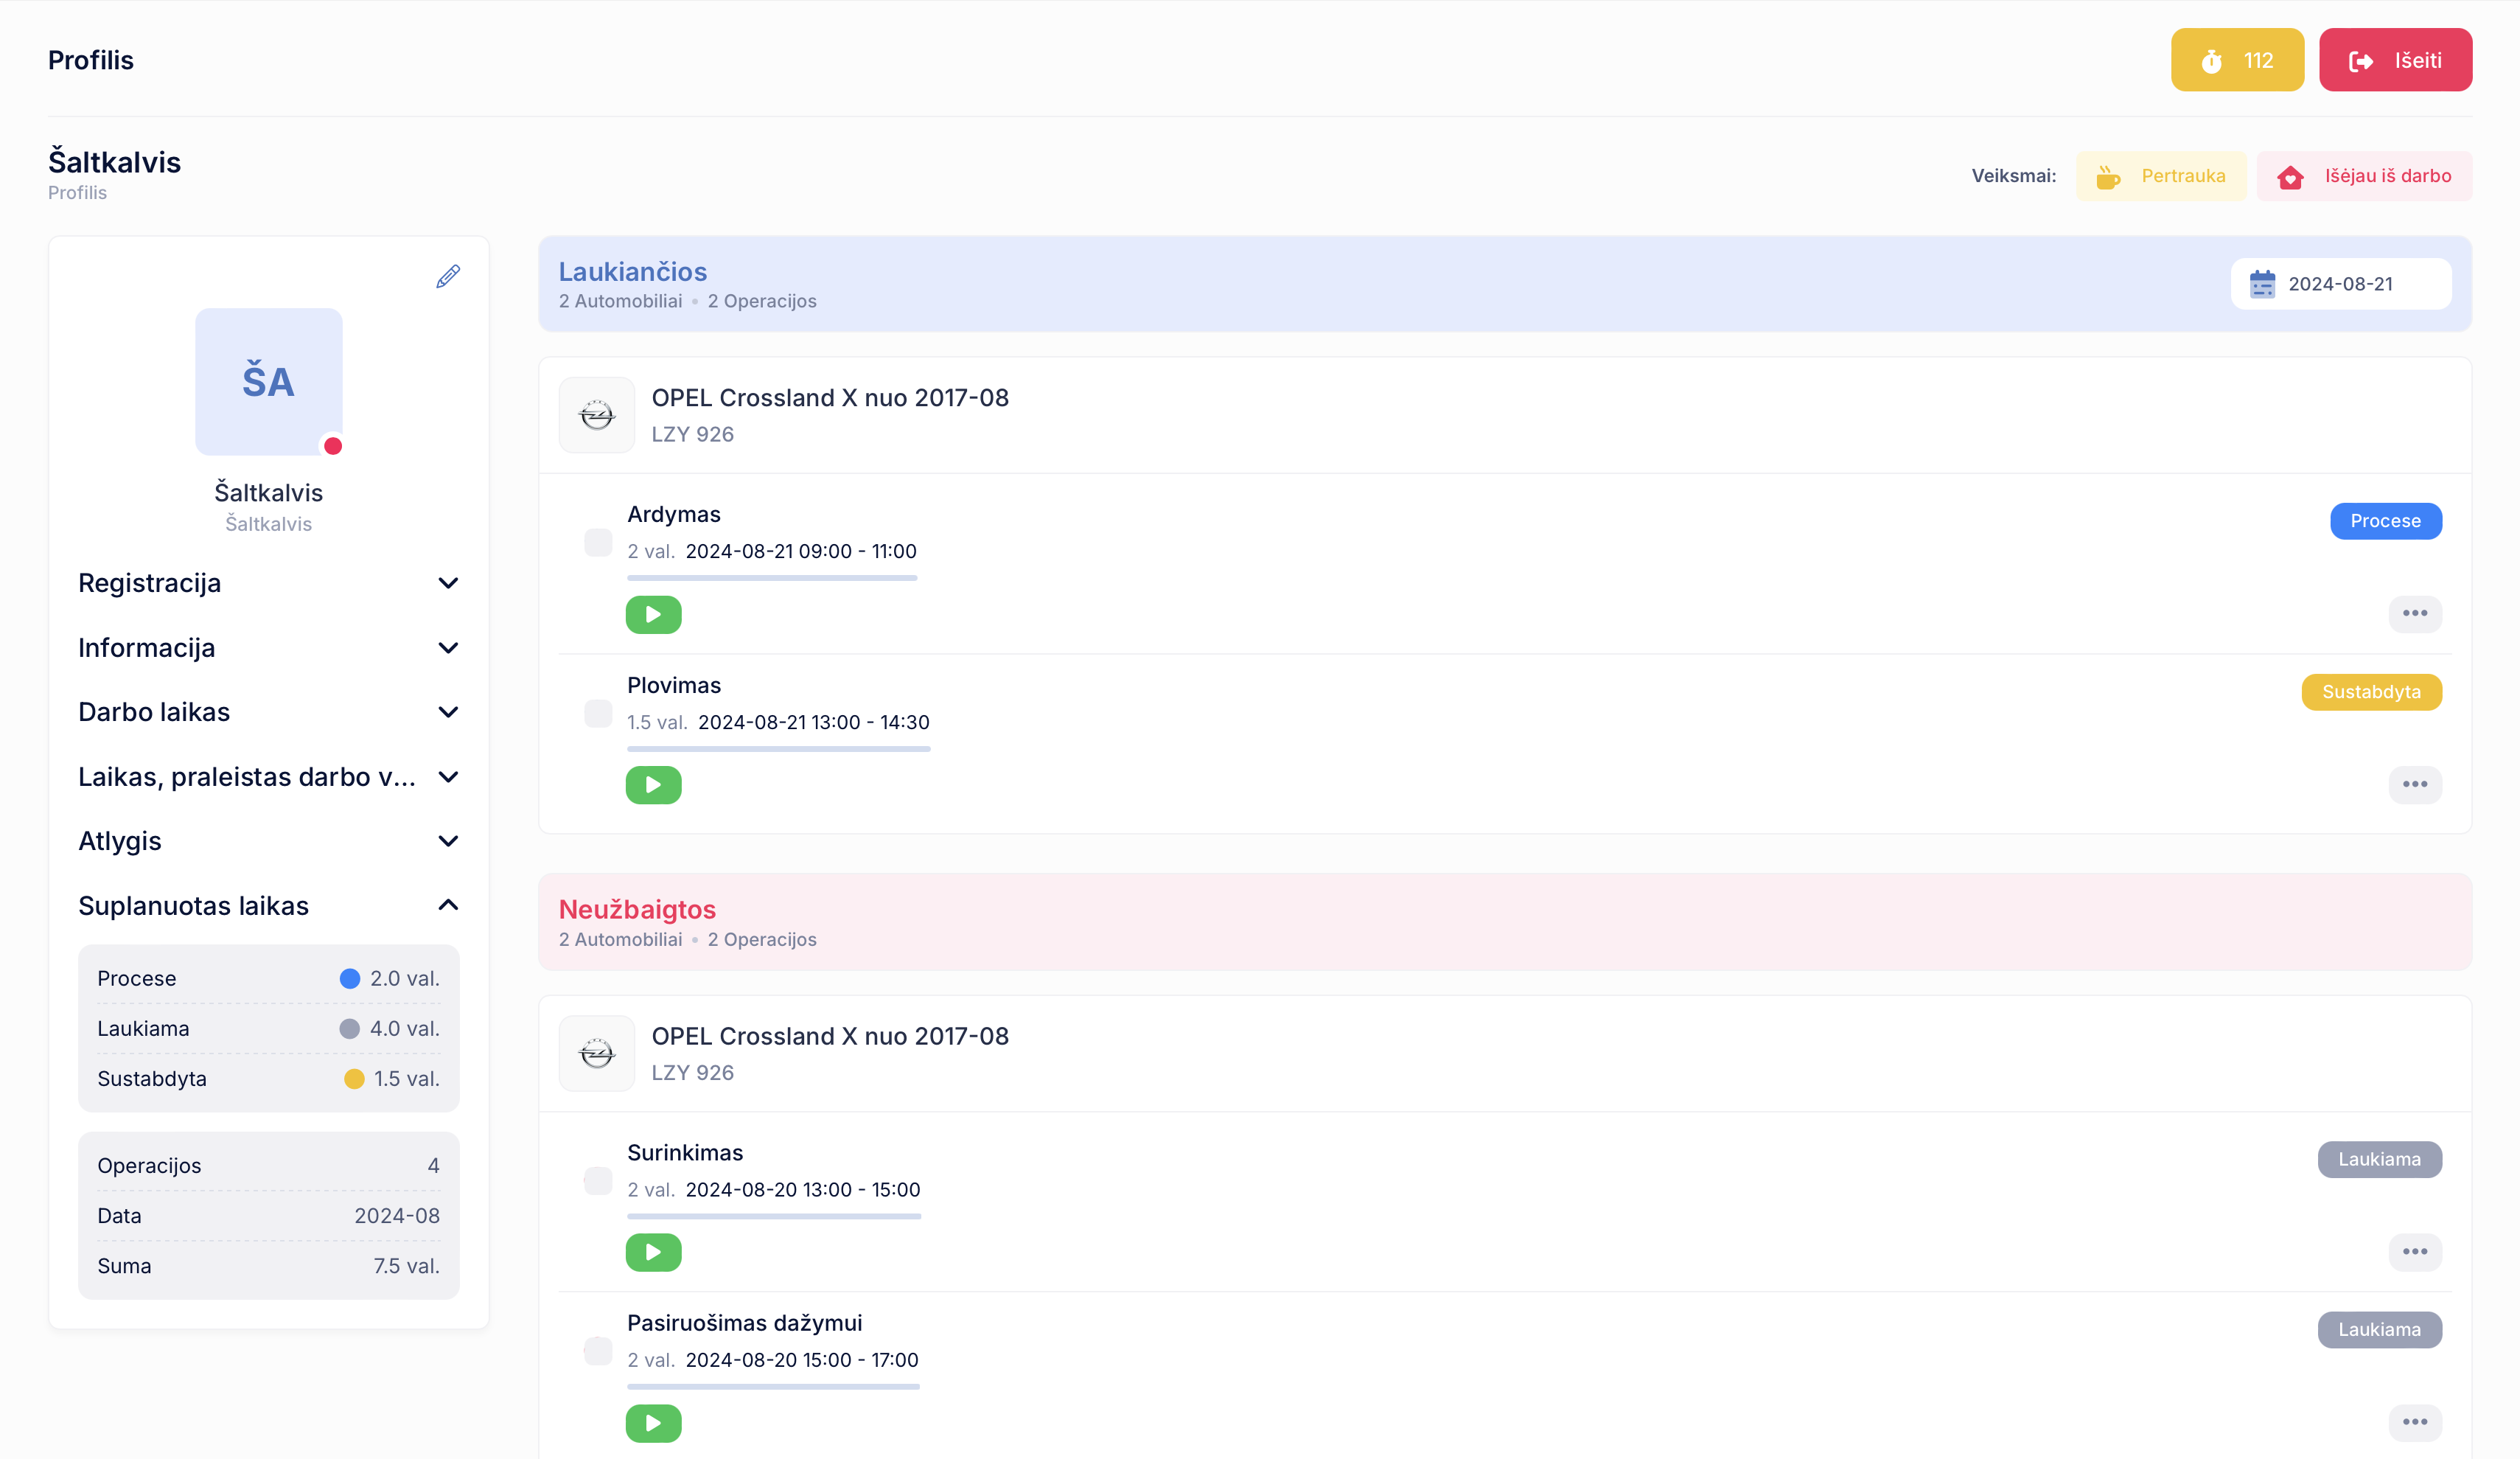Click the stopwatch timer button showing 112
This screenshot has height=1459, width=2520.
pyautogui.click(x=2236, y=60)
